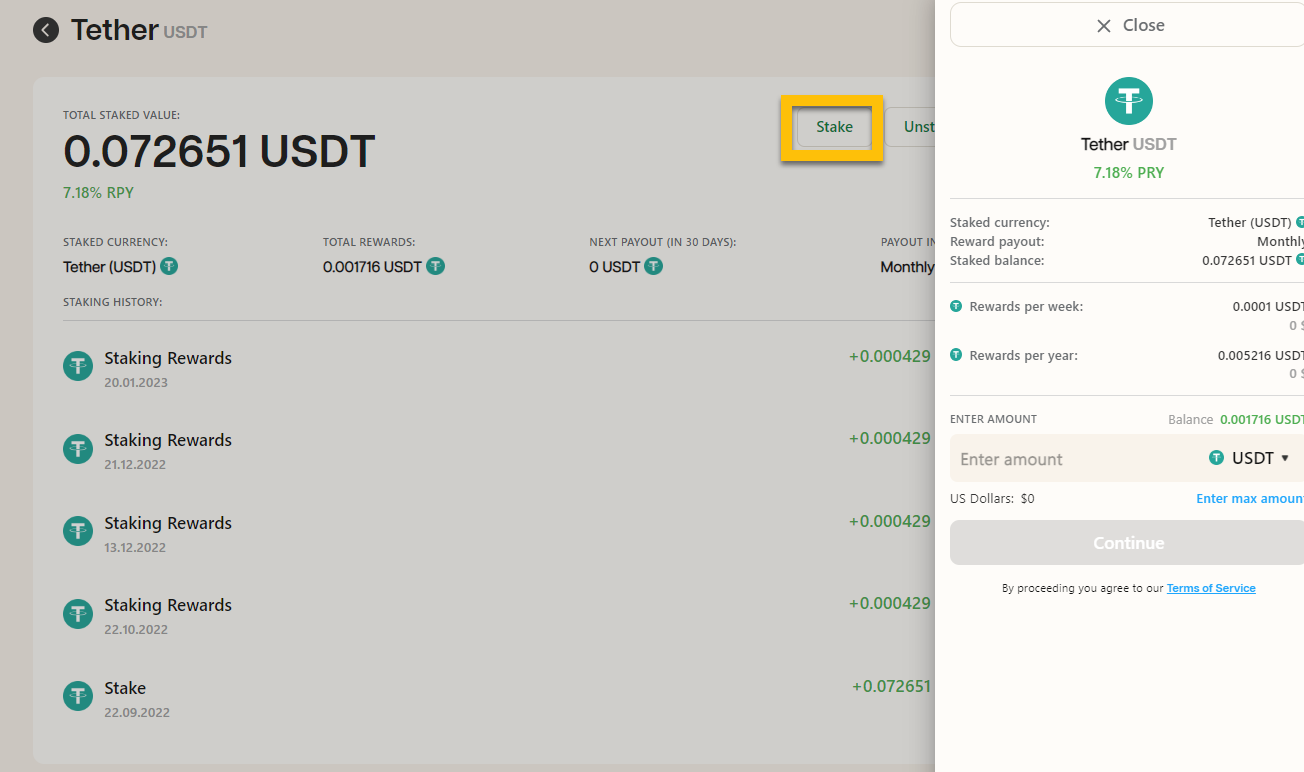Image resolution: width=1304 pixels, height=772 pixels.
Task: Select the Staking Rewards entry dated 21.12.2022
Action: coord(497,451)
